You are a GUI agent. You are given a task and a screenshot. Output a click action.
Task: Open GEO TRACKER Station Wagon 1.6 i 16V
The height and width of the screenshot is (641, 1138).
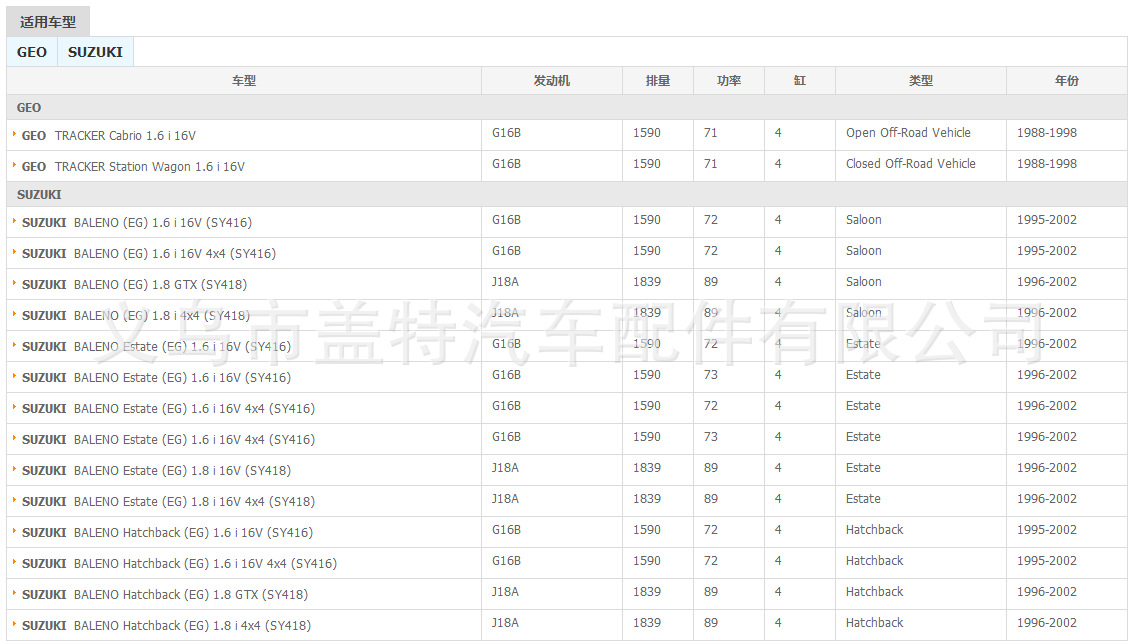pyautogui.click(x=134, y=167)
